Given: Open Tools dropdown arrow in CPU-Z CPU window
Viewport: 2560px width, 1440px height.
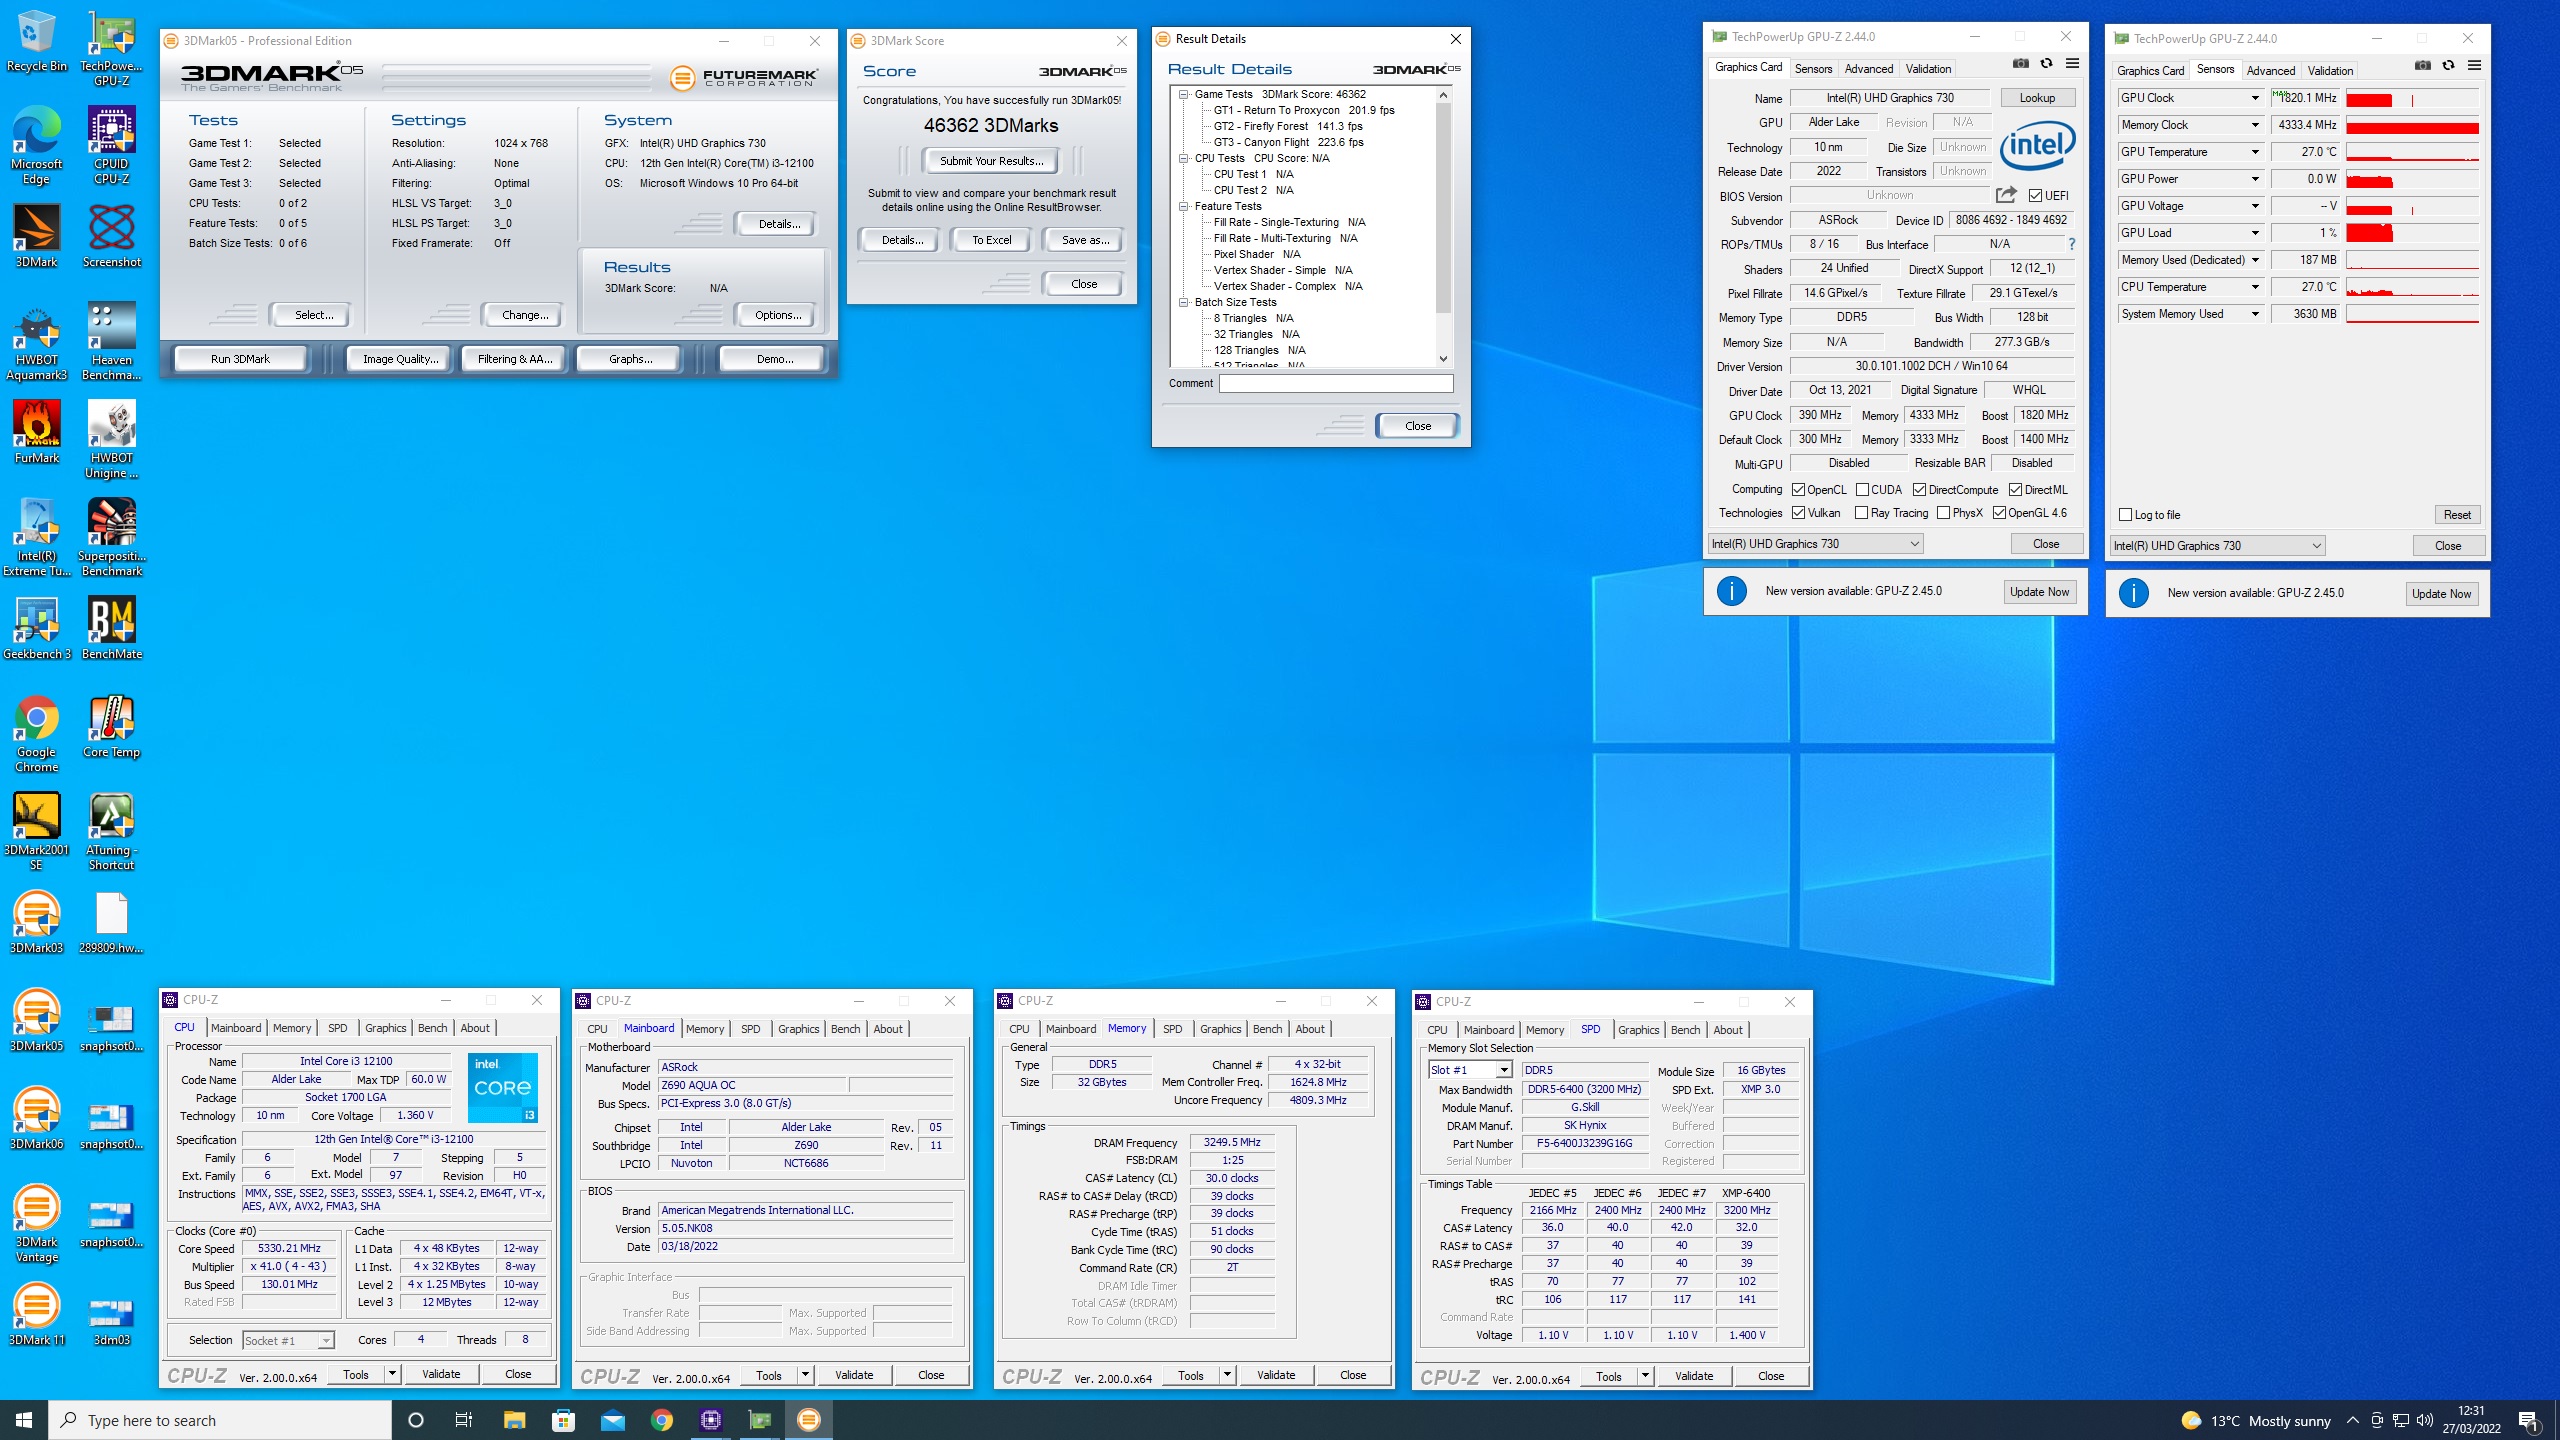Looking at the screenshot, I should [x=392, y=1374].
